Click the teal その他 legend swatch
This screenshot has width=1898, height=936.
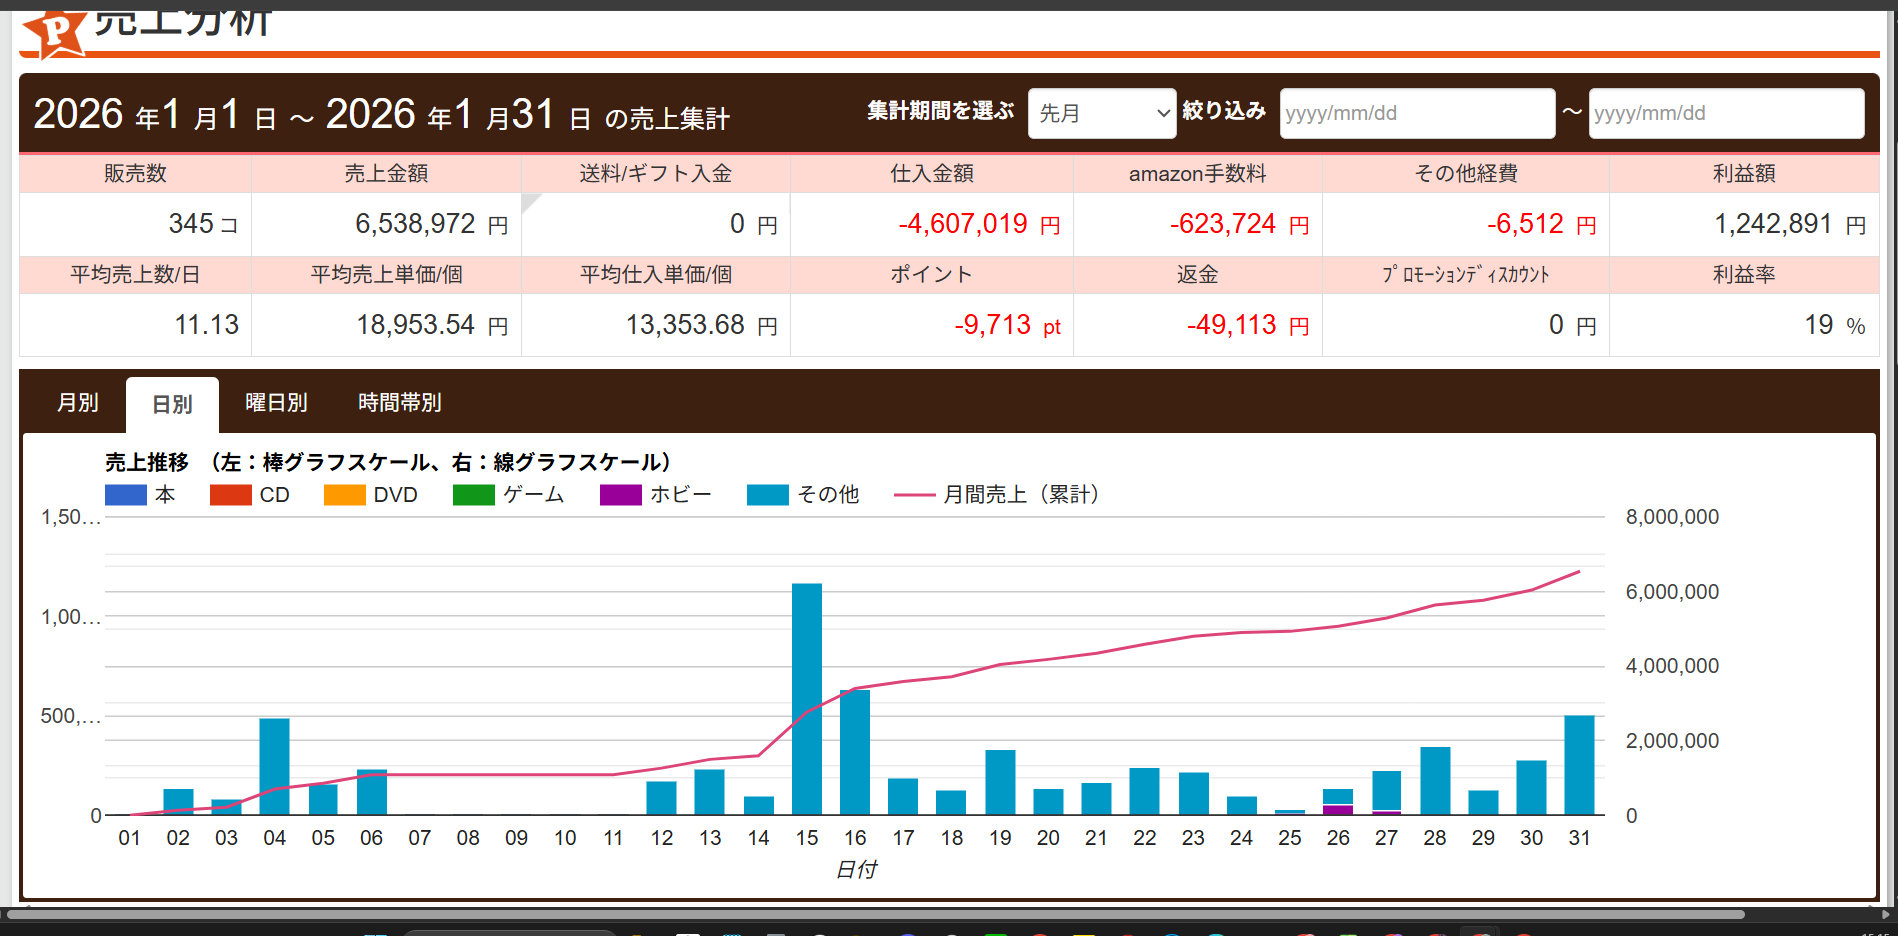coord(767,495)
